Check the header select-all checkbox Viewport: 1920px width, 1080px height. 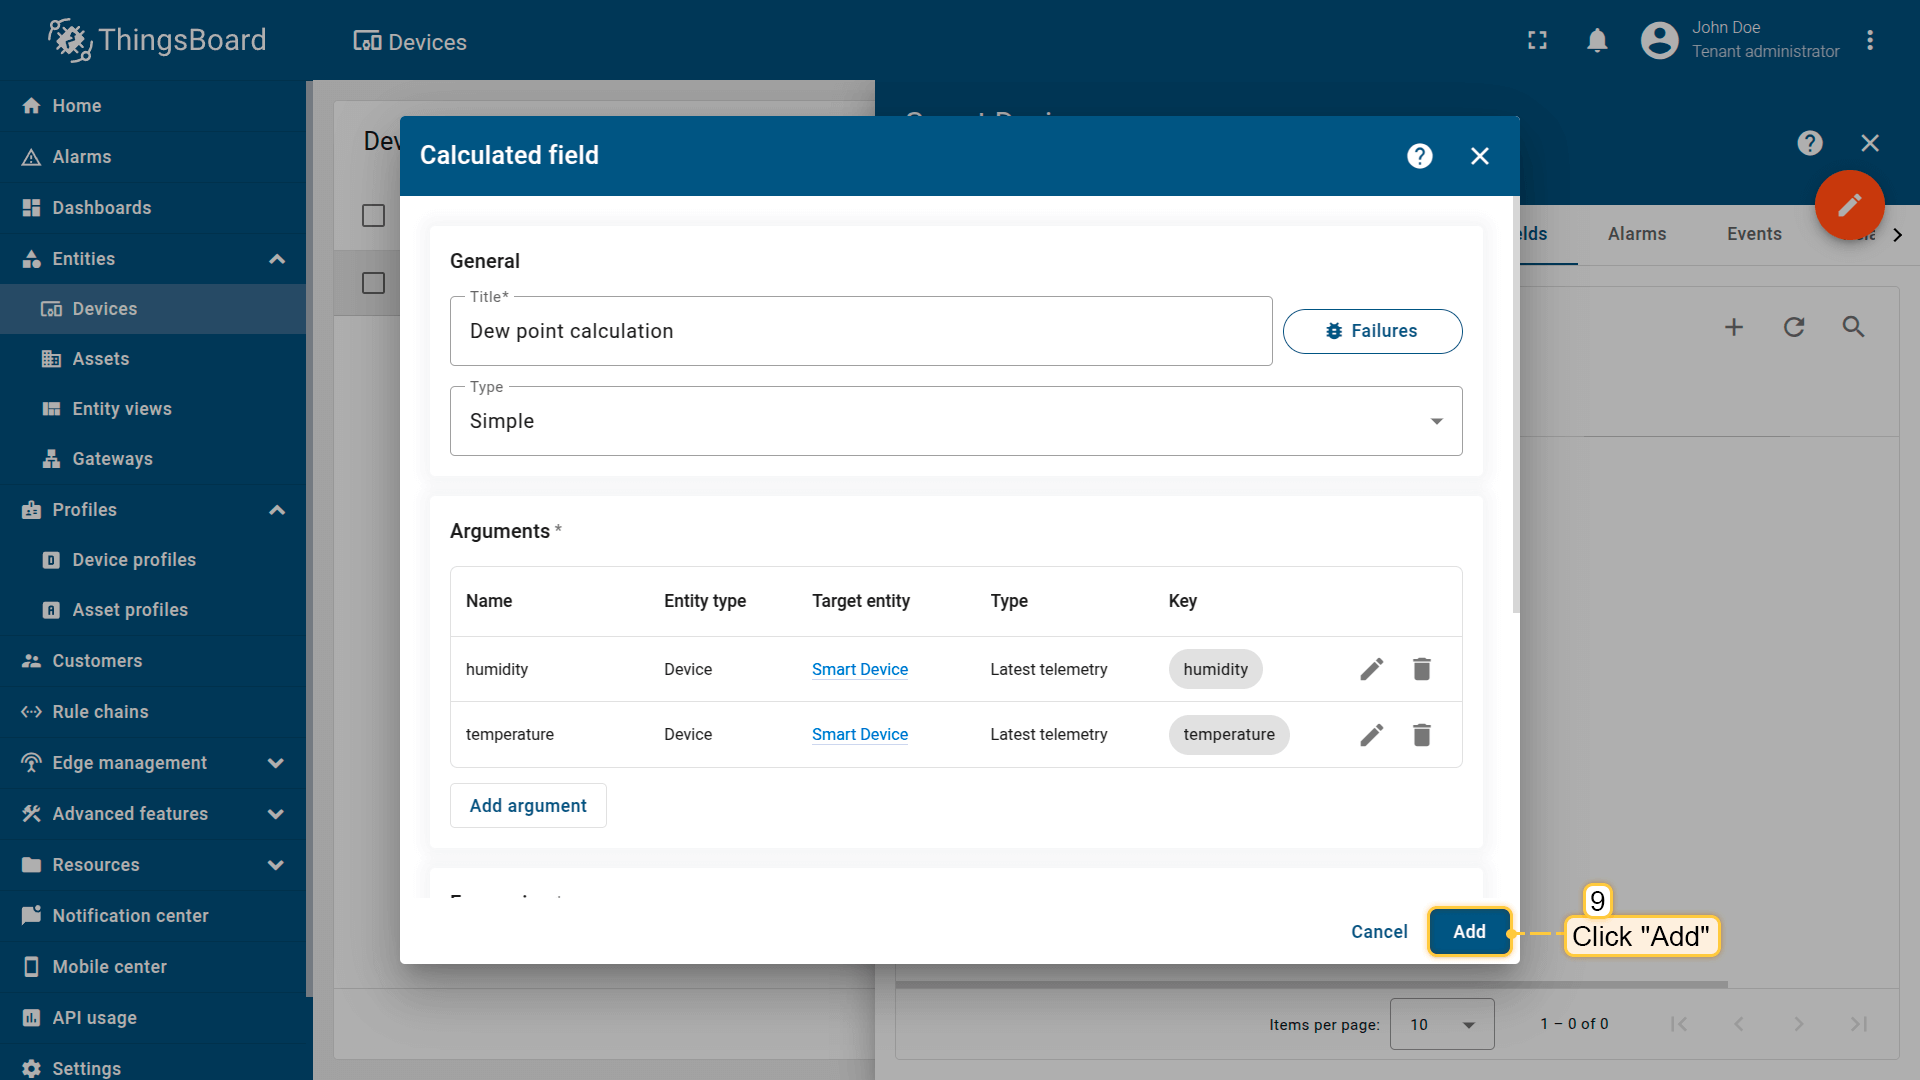pyautogui.click(x=373, y=216)
